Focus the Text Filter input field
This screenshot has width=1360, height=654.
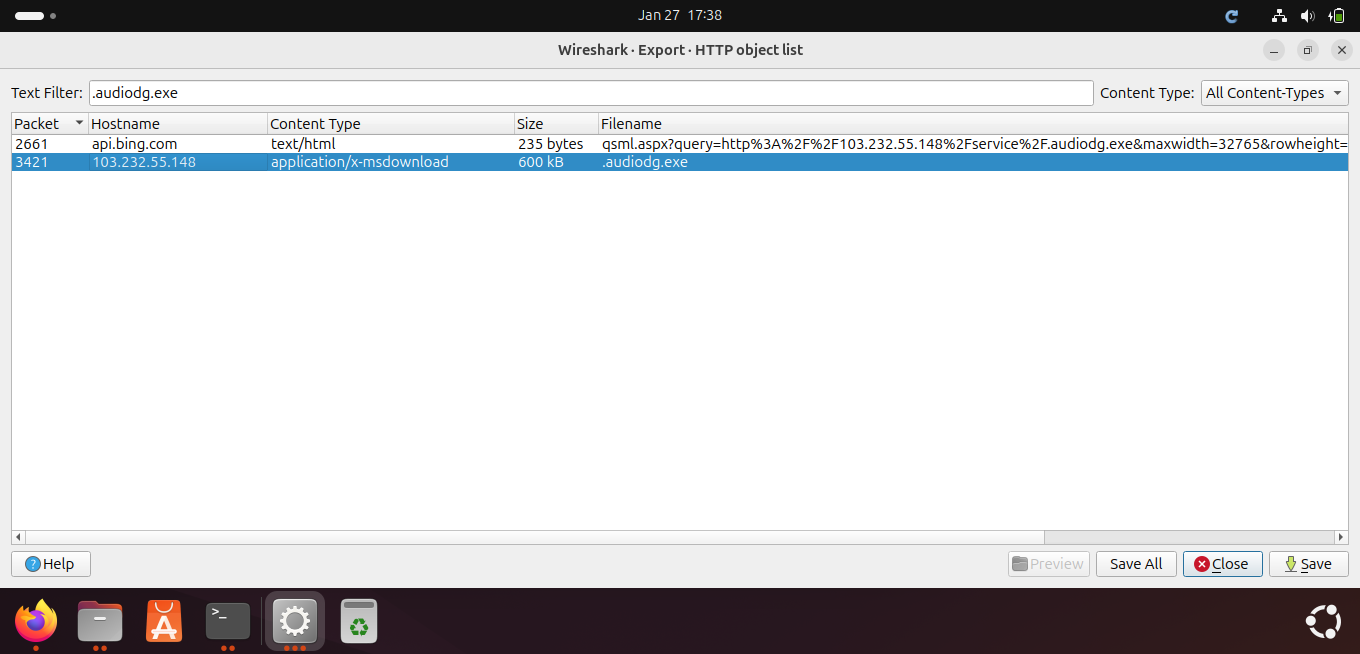coord(591,93)
